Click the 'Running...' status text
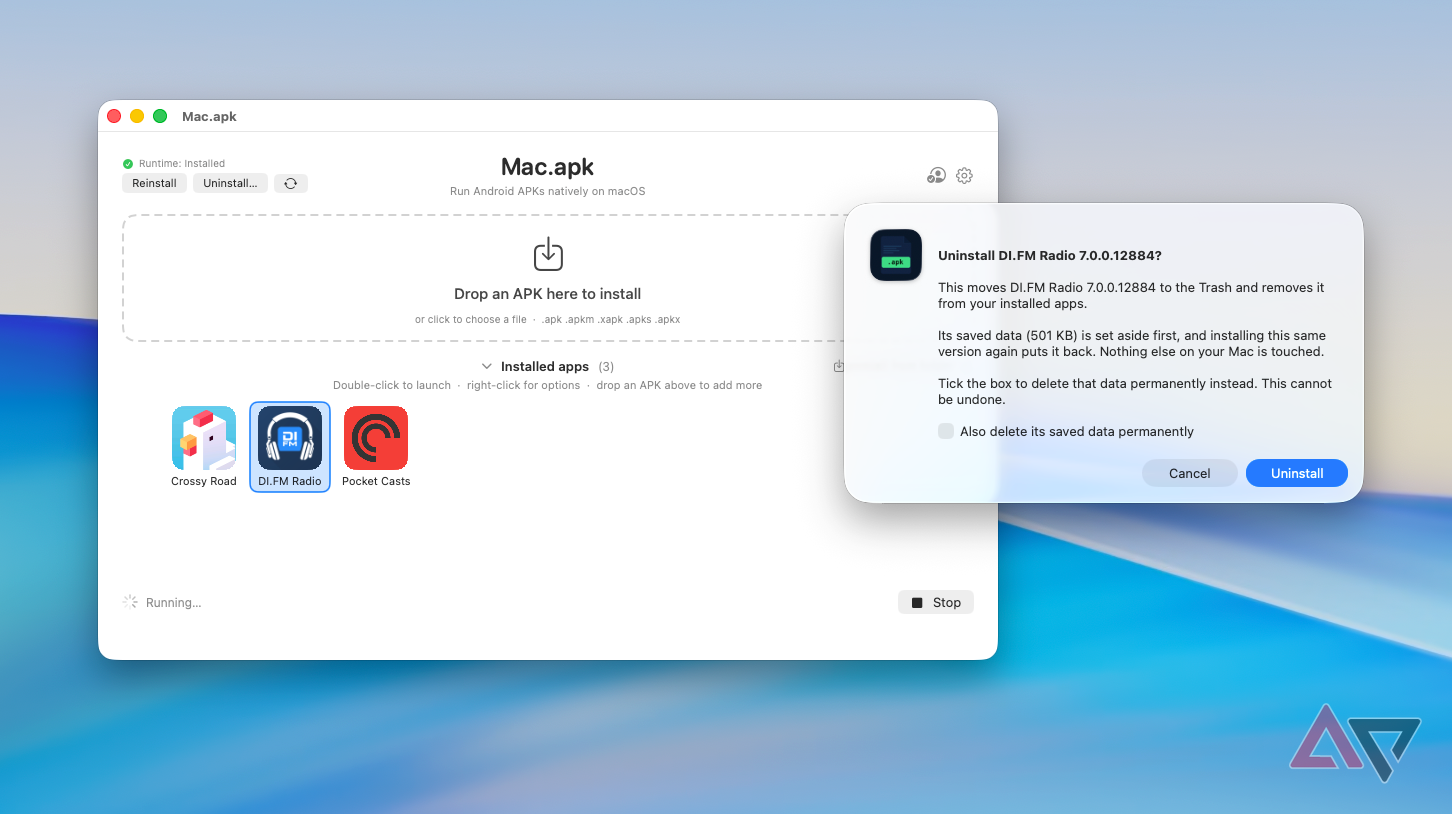This screenshot has width=1452, height=814. pos(174,603)
